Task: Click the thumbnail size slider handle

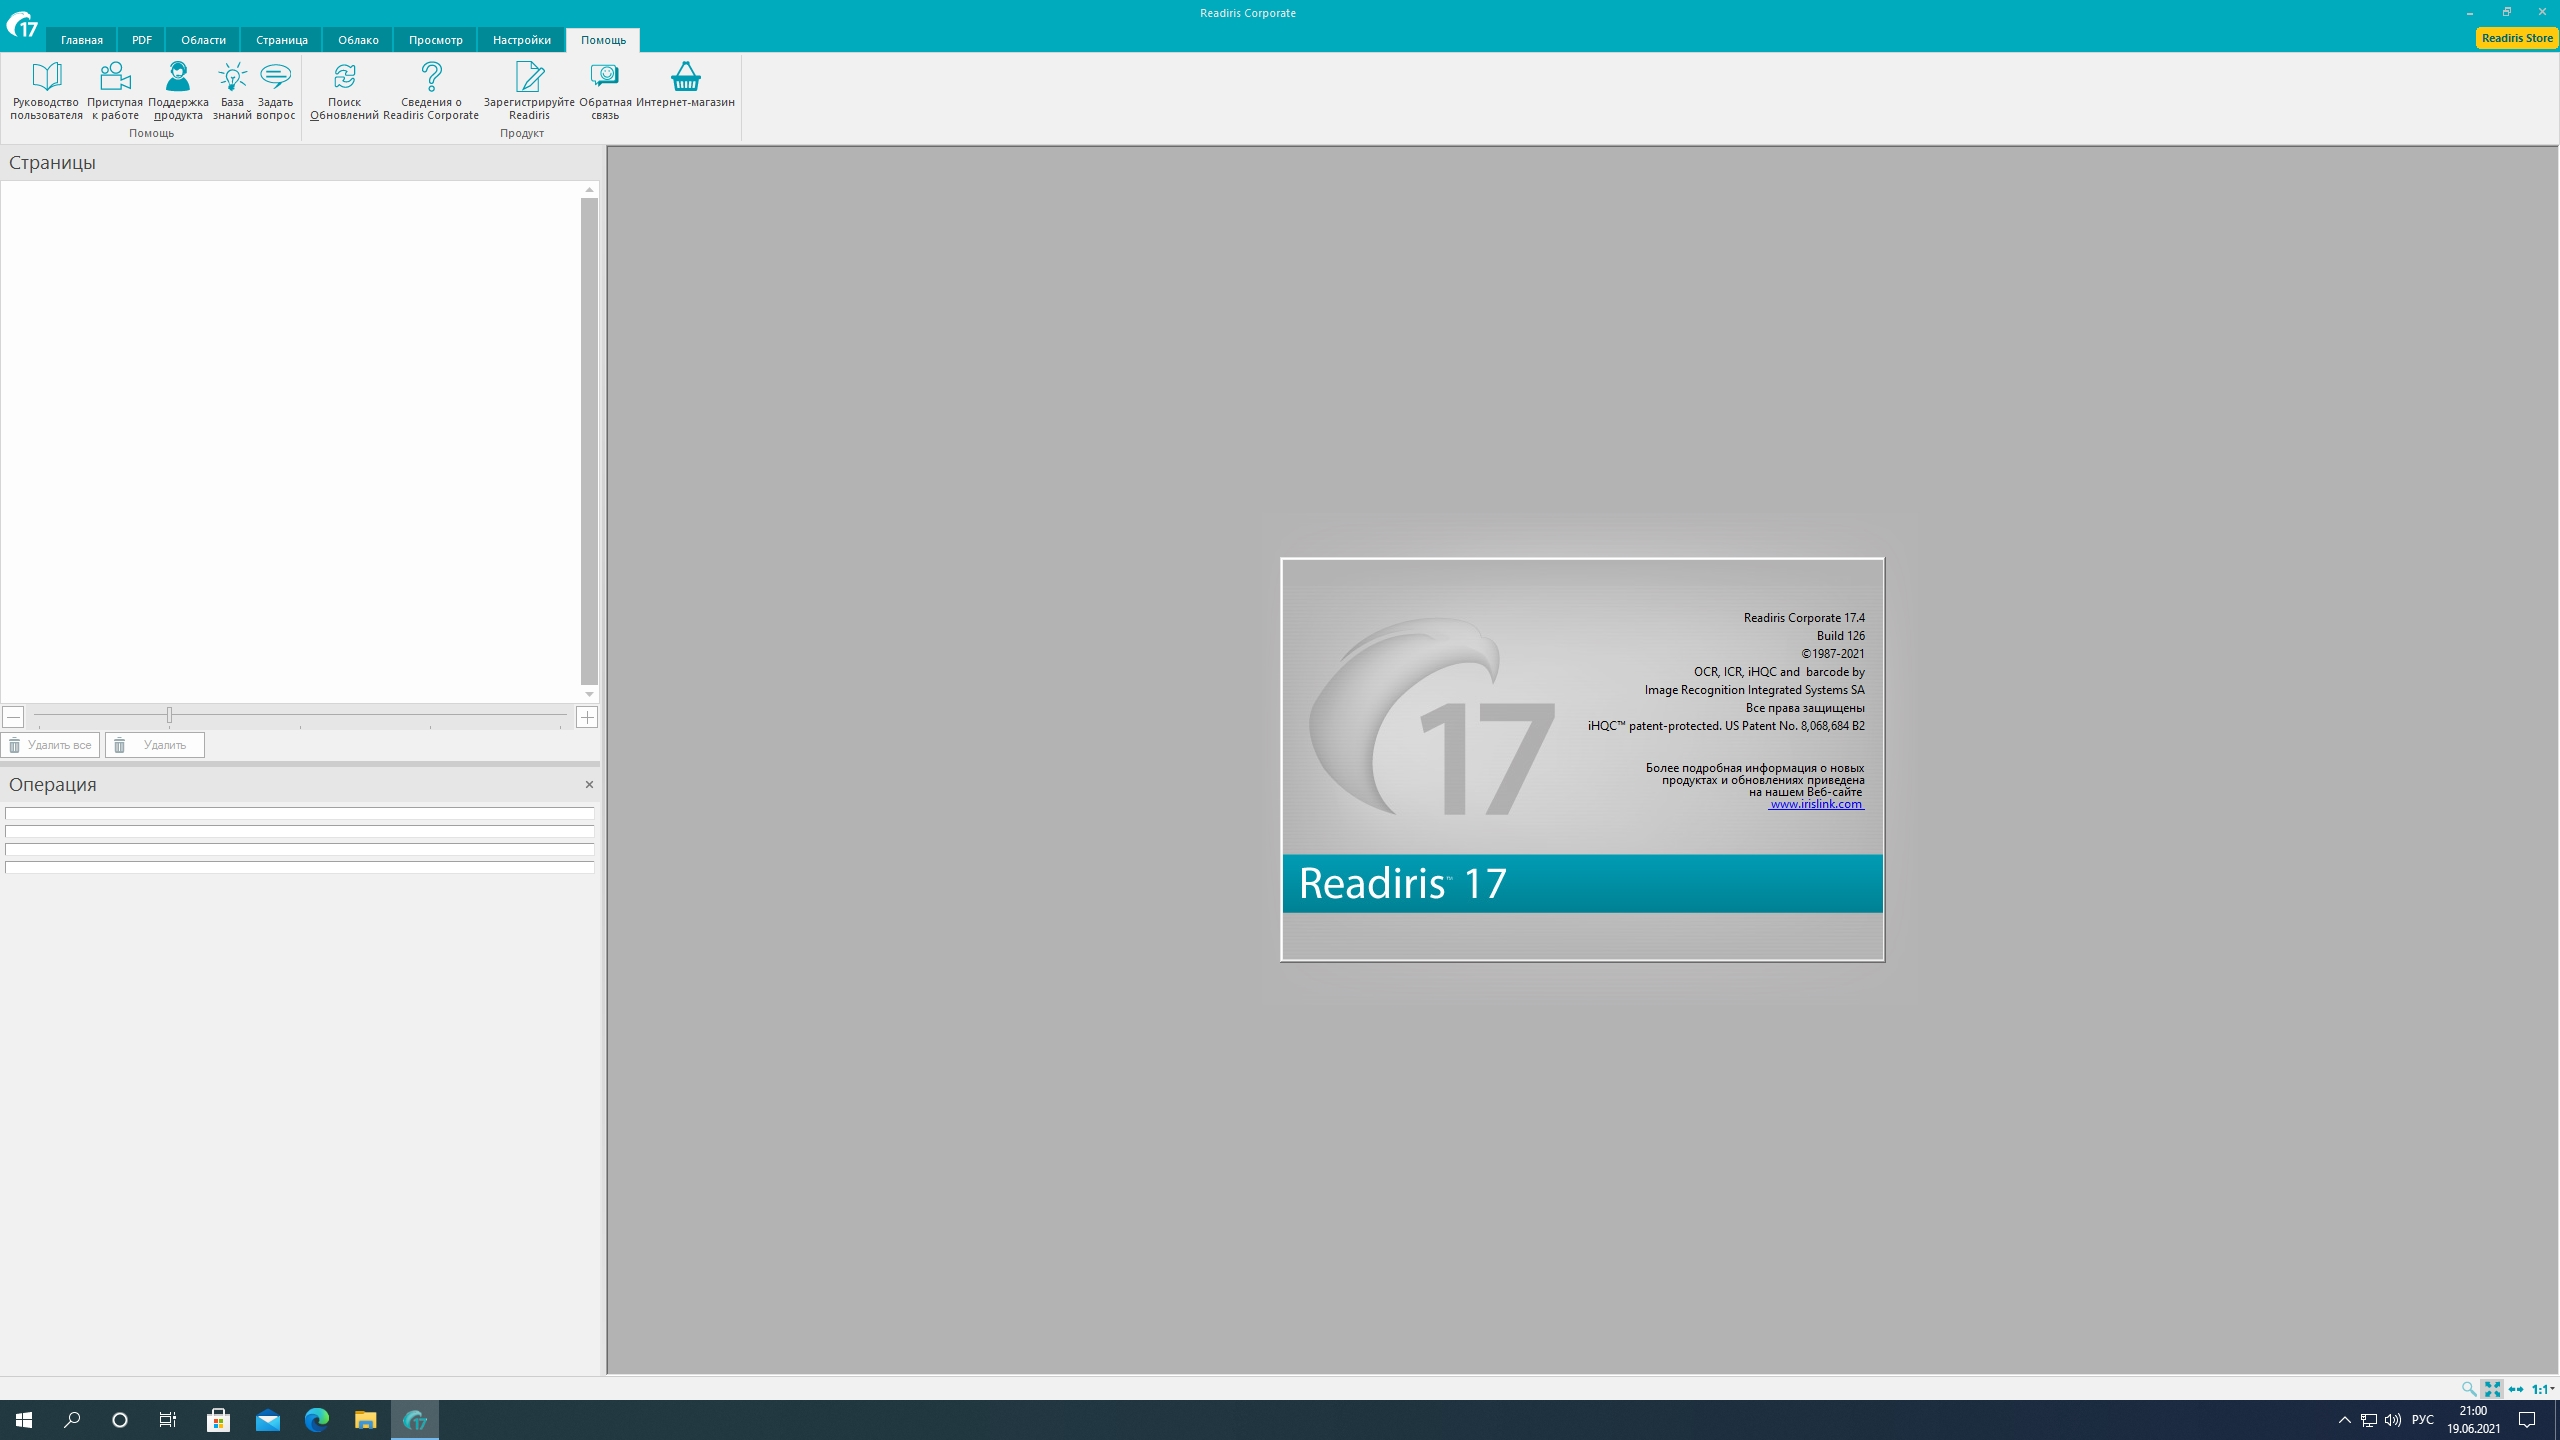Action: coord(169,716)
